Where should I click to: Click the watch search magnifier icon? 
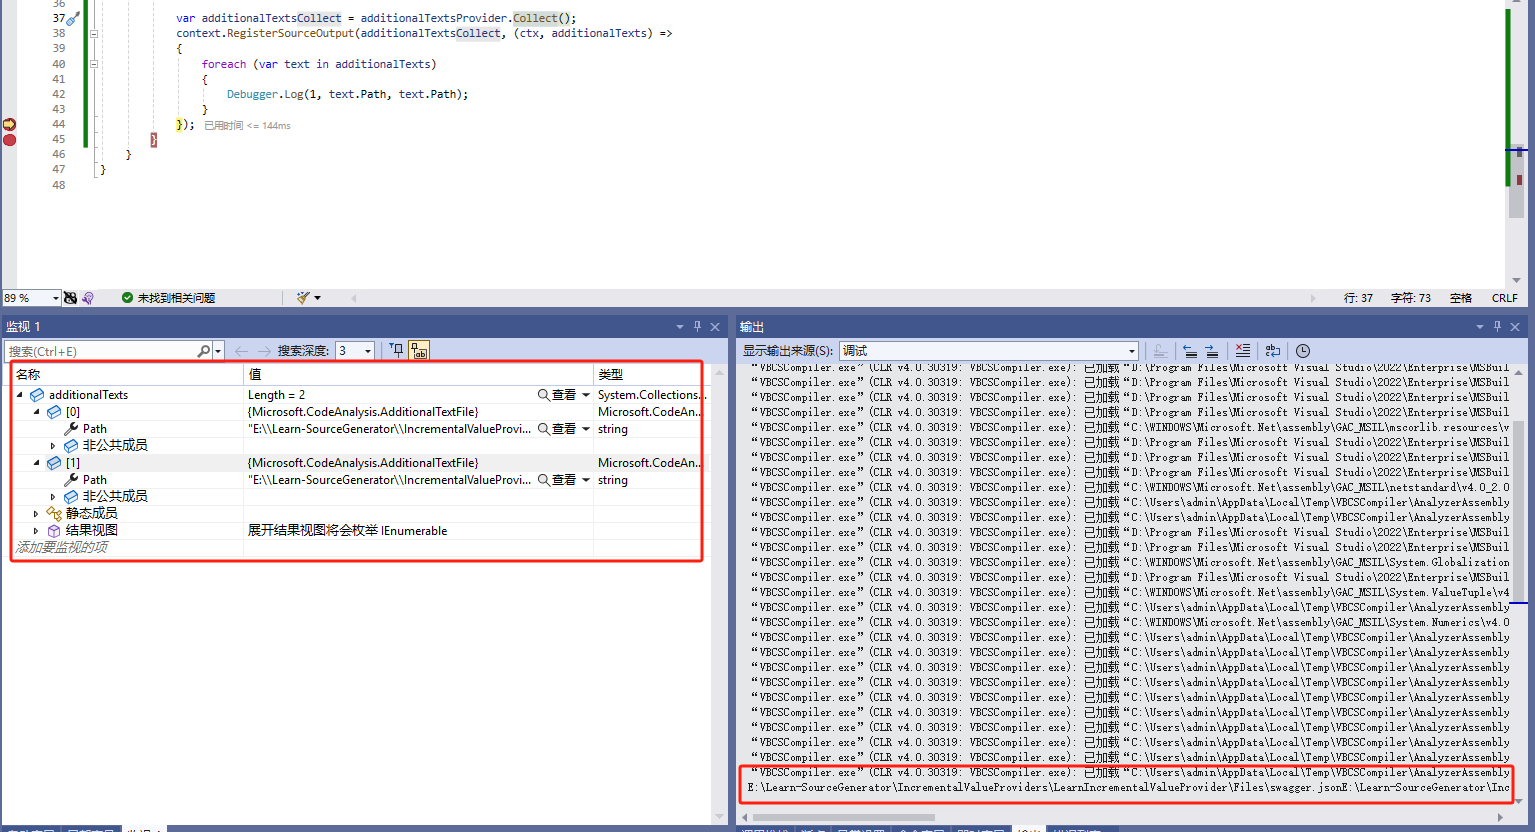point(203,351)
